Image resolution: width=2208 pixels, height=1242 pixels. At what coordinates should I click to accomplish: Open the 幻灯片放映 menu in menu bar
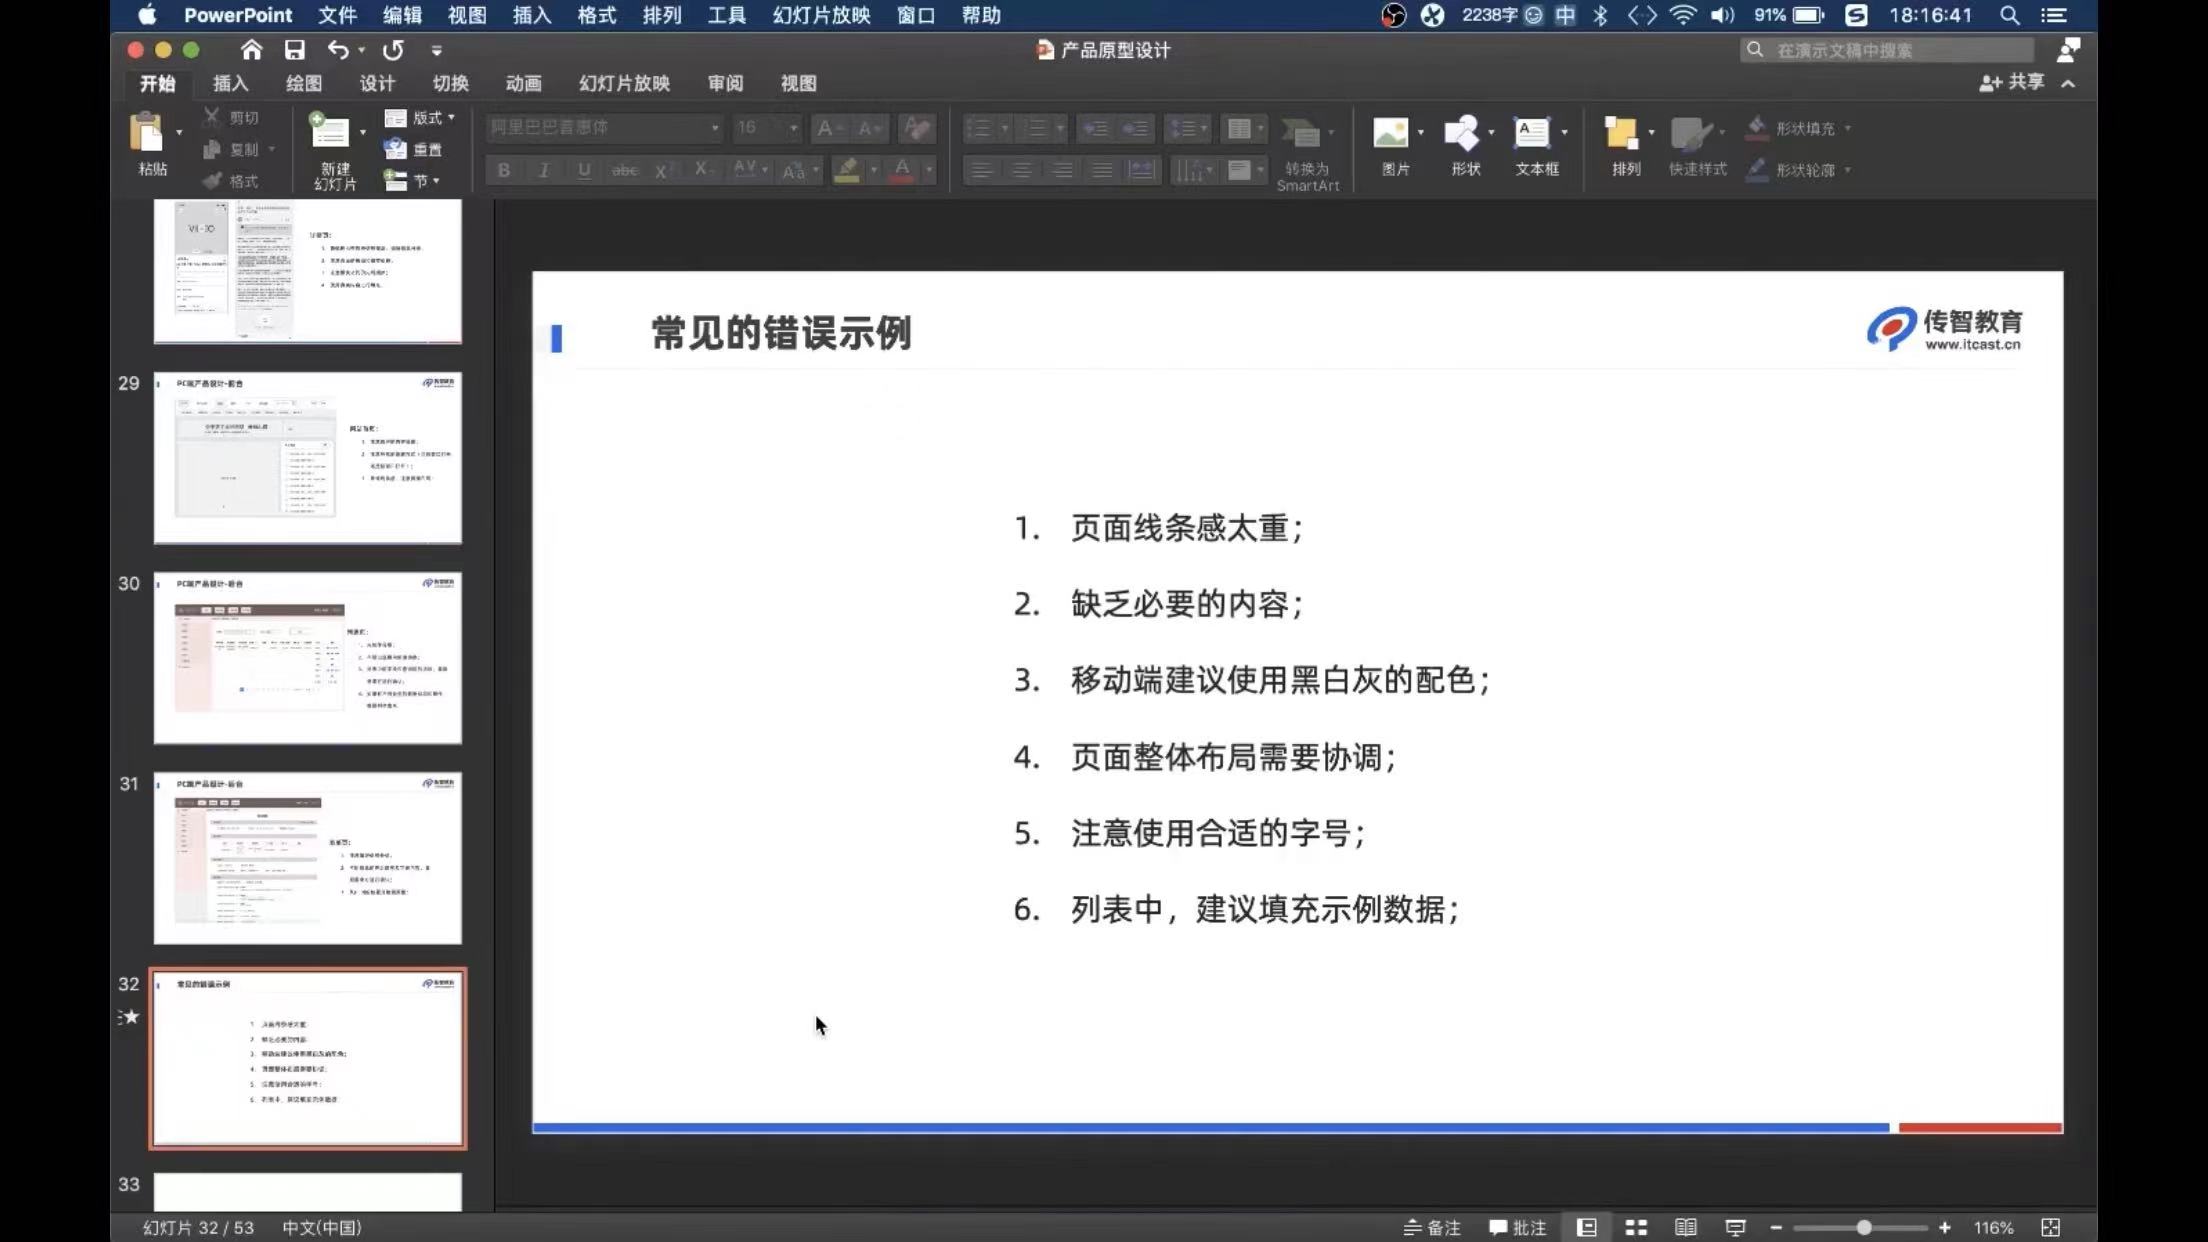821,15
